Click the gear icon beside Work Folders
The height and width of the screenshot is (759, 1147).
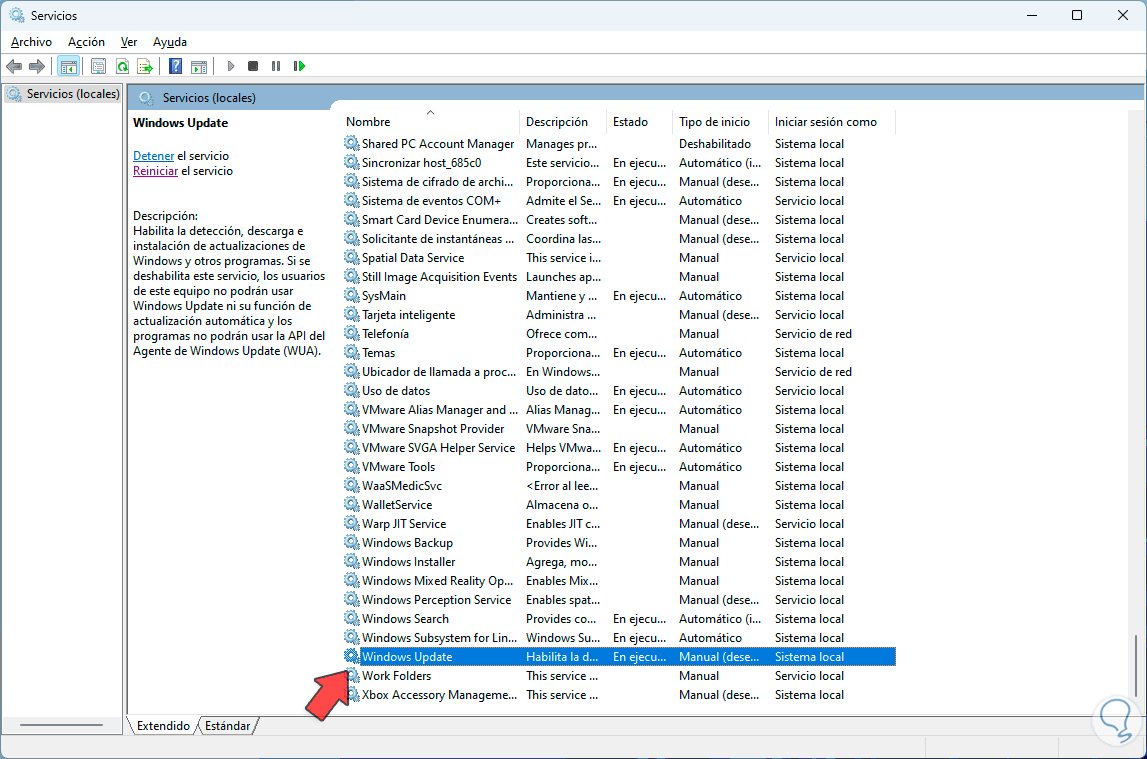352,675
